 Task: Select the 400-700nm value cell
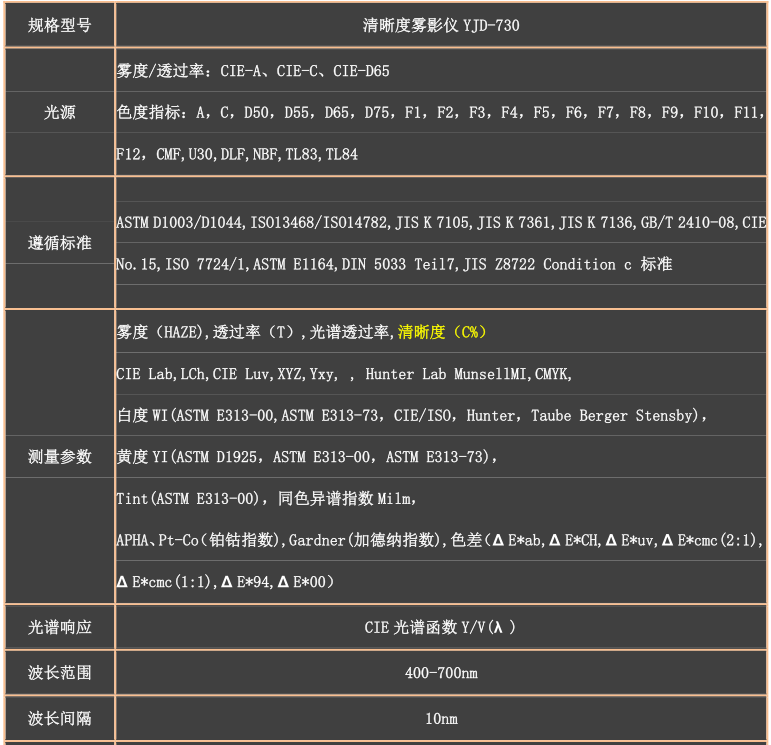(x=441, y=673)
